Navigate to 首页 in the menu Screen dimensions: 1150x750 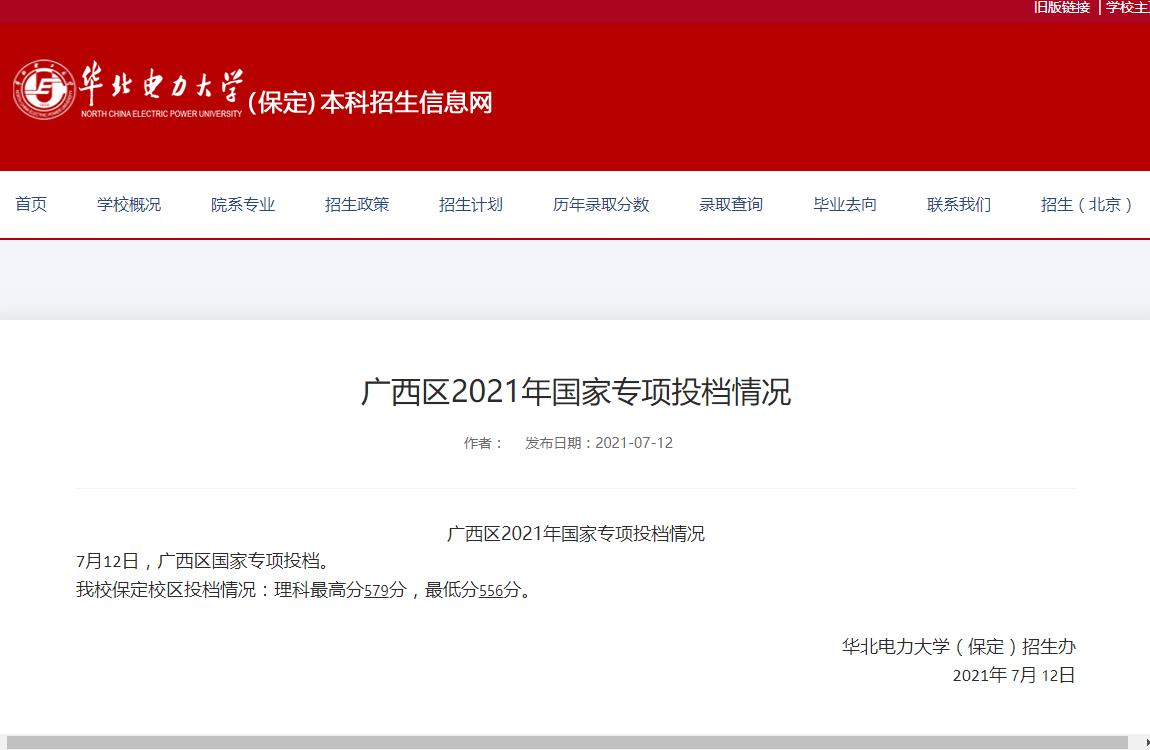(31, 204)
